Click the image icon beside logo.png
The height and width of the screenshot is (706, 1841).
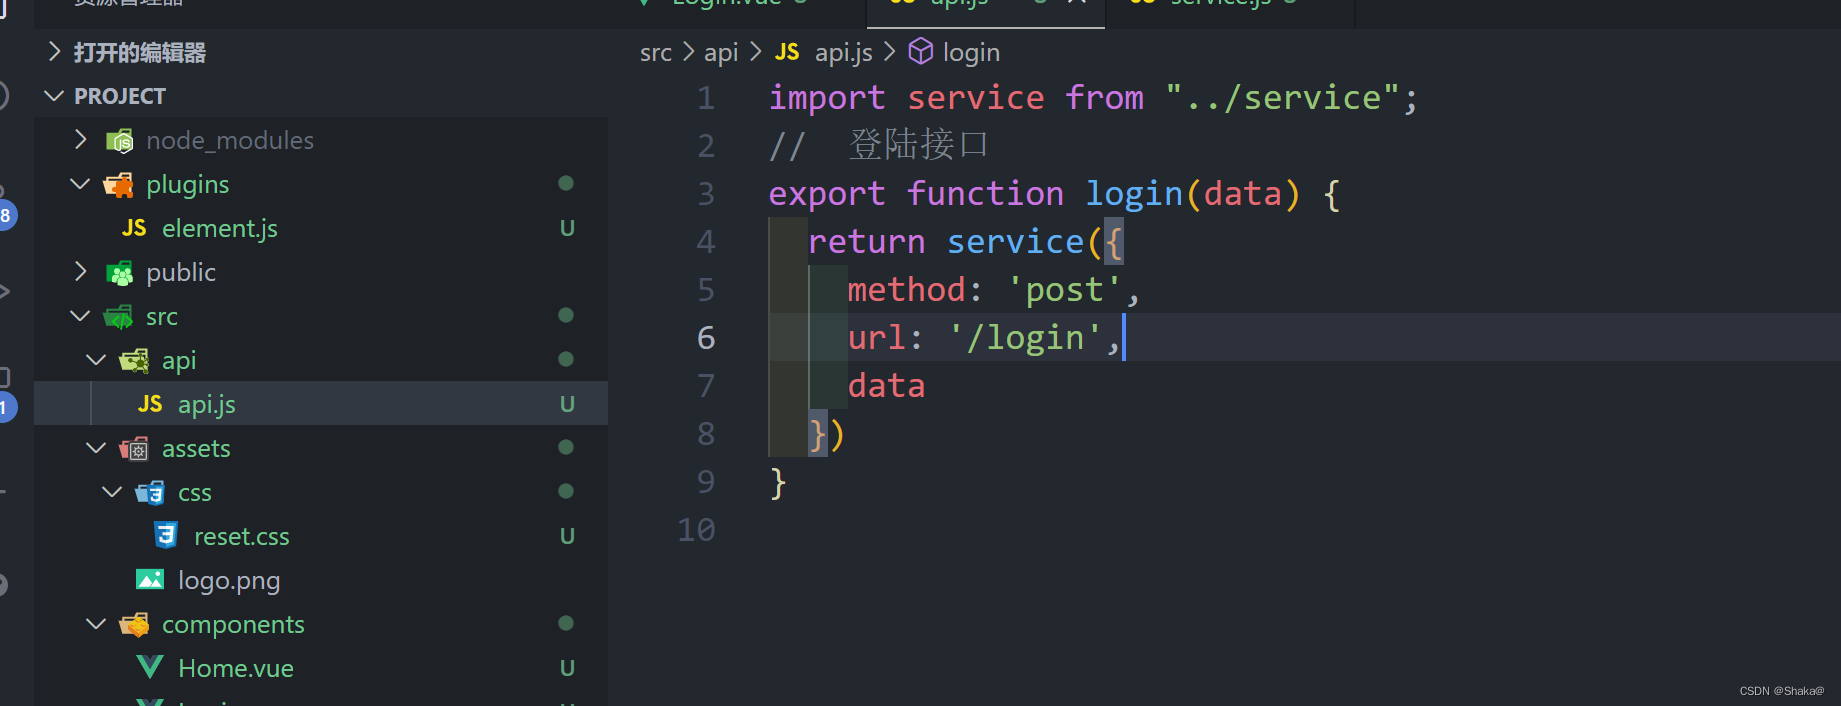[150, 580]
